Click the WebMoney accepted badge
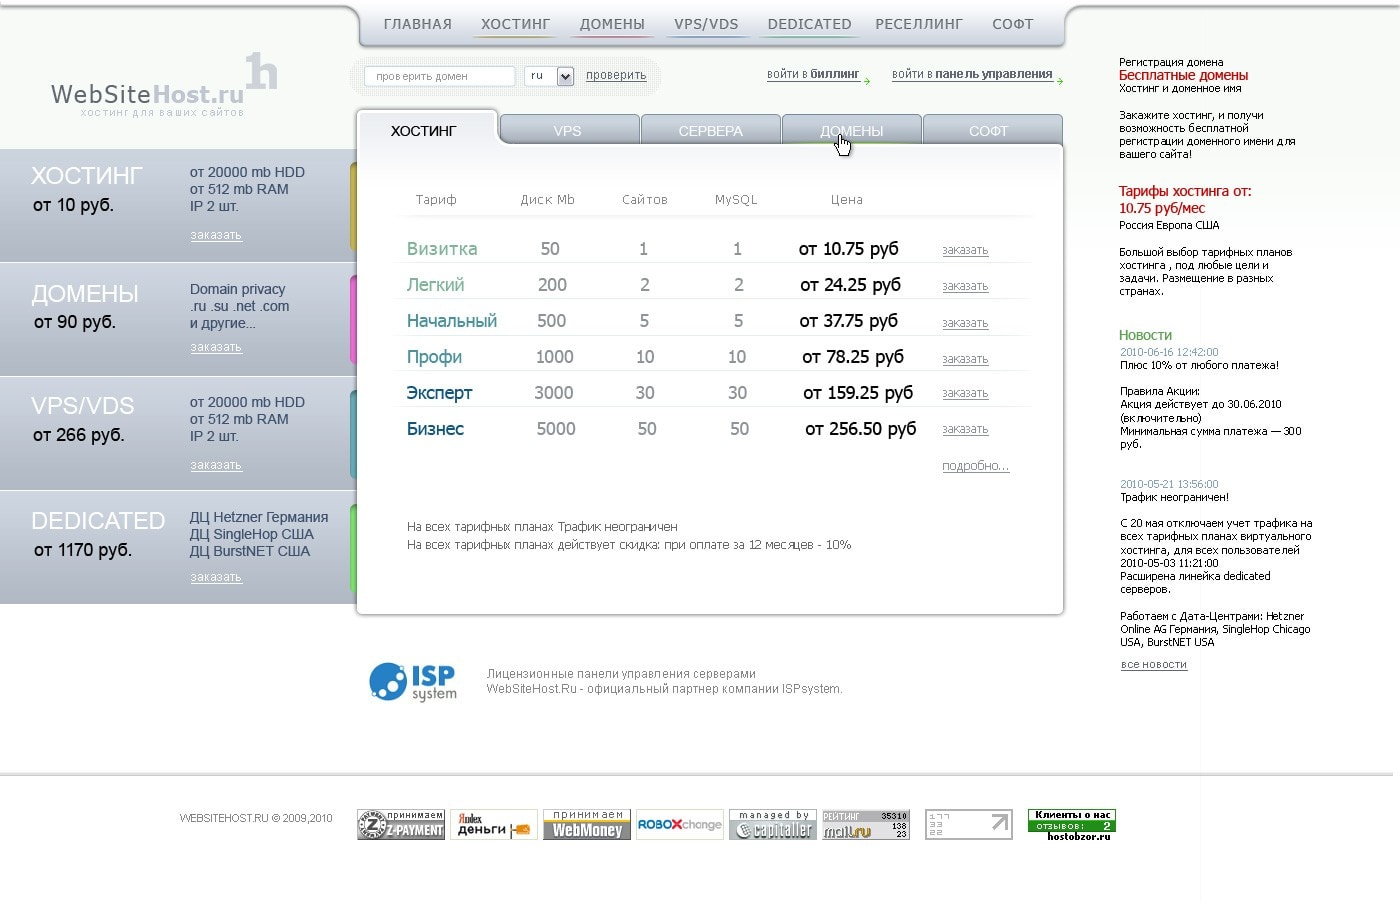The image size is (1400, 902). pos(587,825)
